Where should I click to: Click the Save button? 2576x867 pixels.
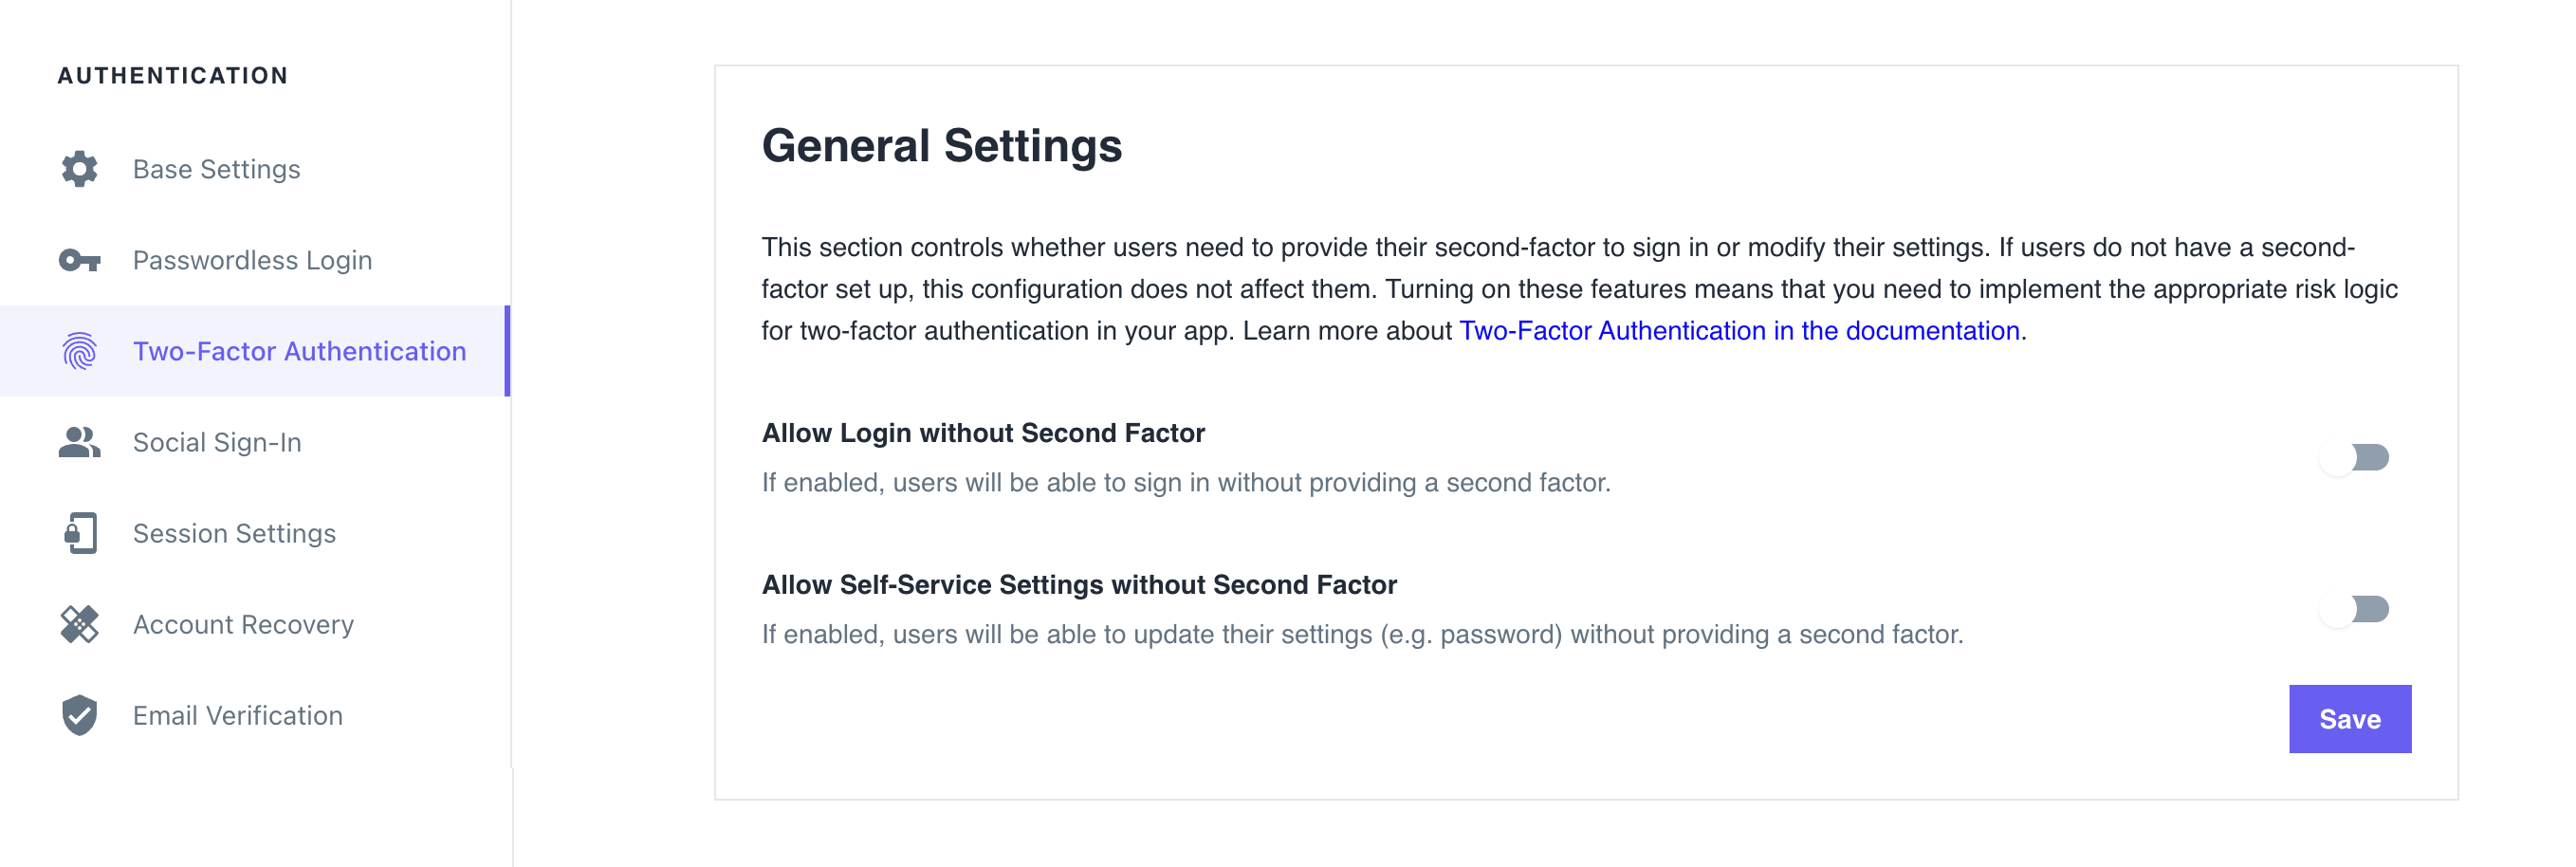click(2349, 718)
